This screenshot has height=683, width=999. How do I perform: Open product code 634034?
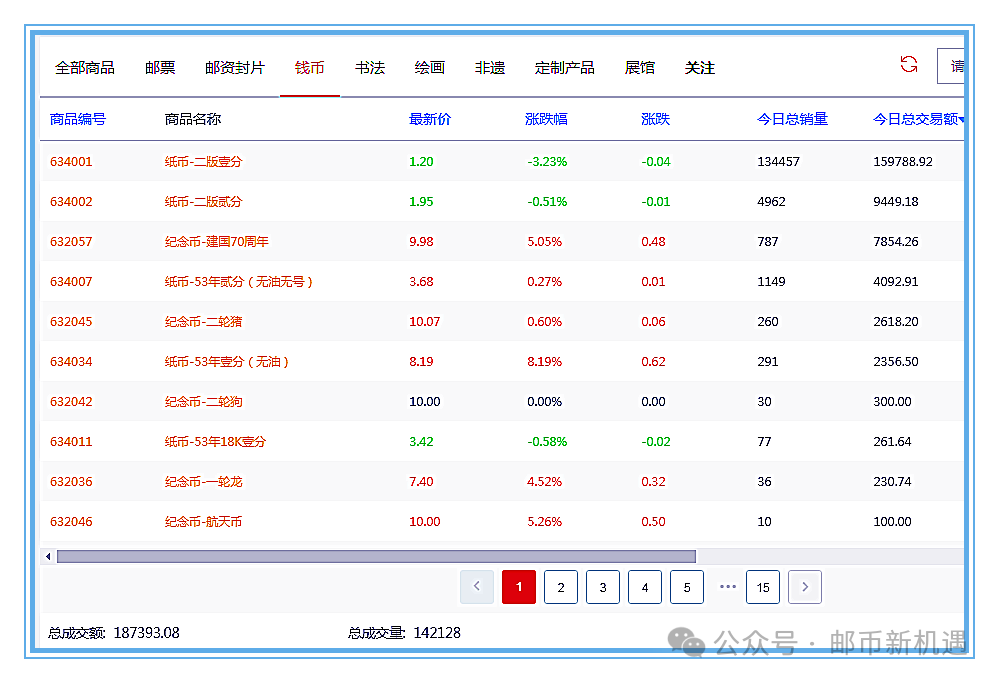tap(71, 362)
